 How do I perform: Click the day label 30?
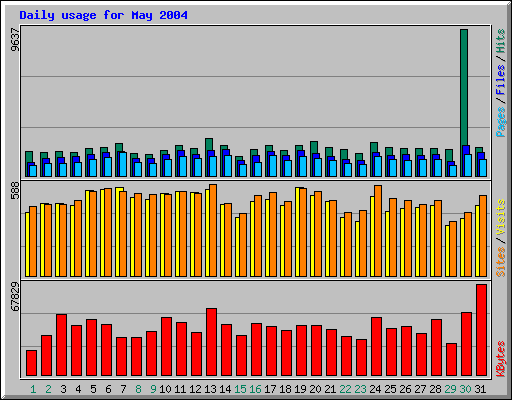coord(465,389)
